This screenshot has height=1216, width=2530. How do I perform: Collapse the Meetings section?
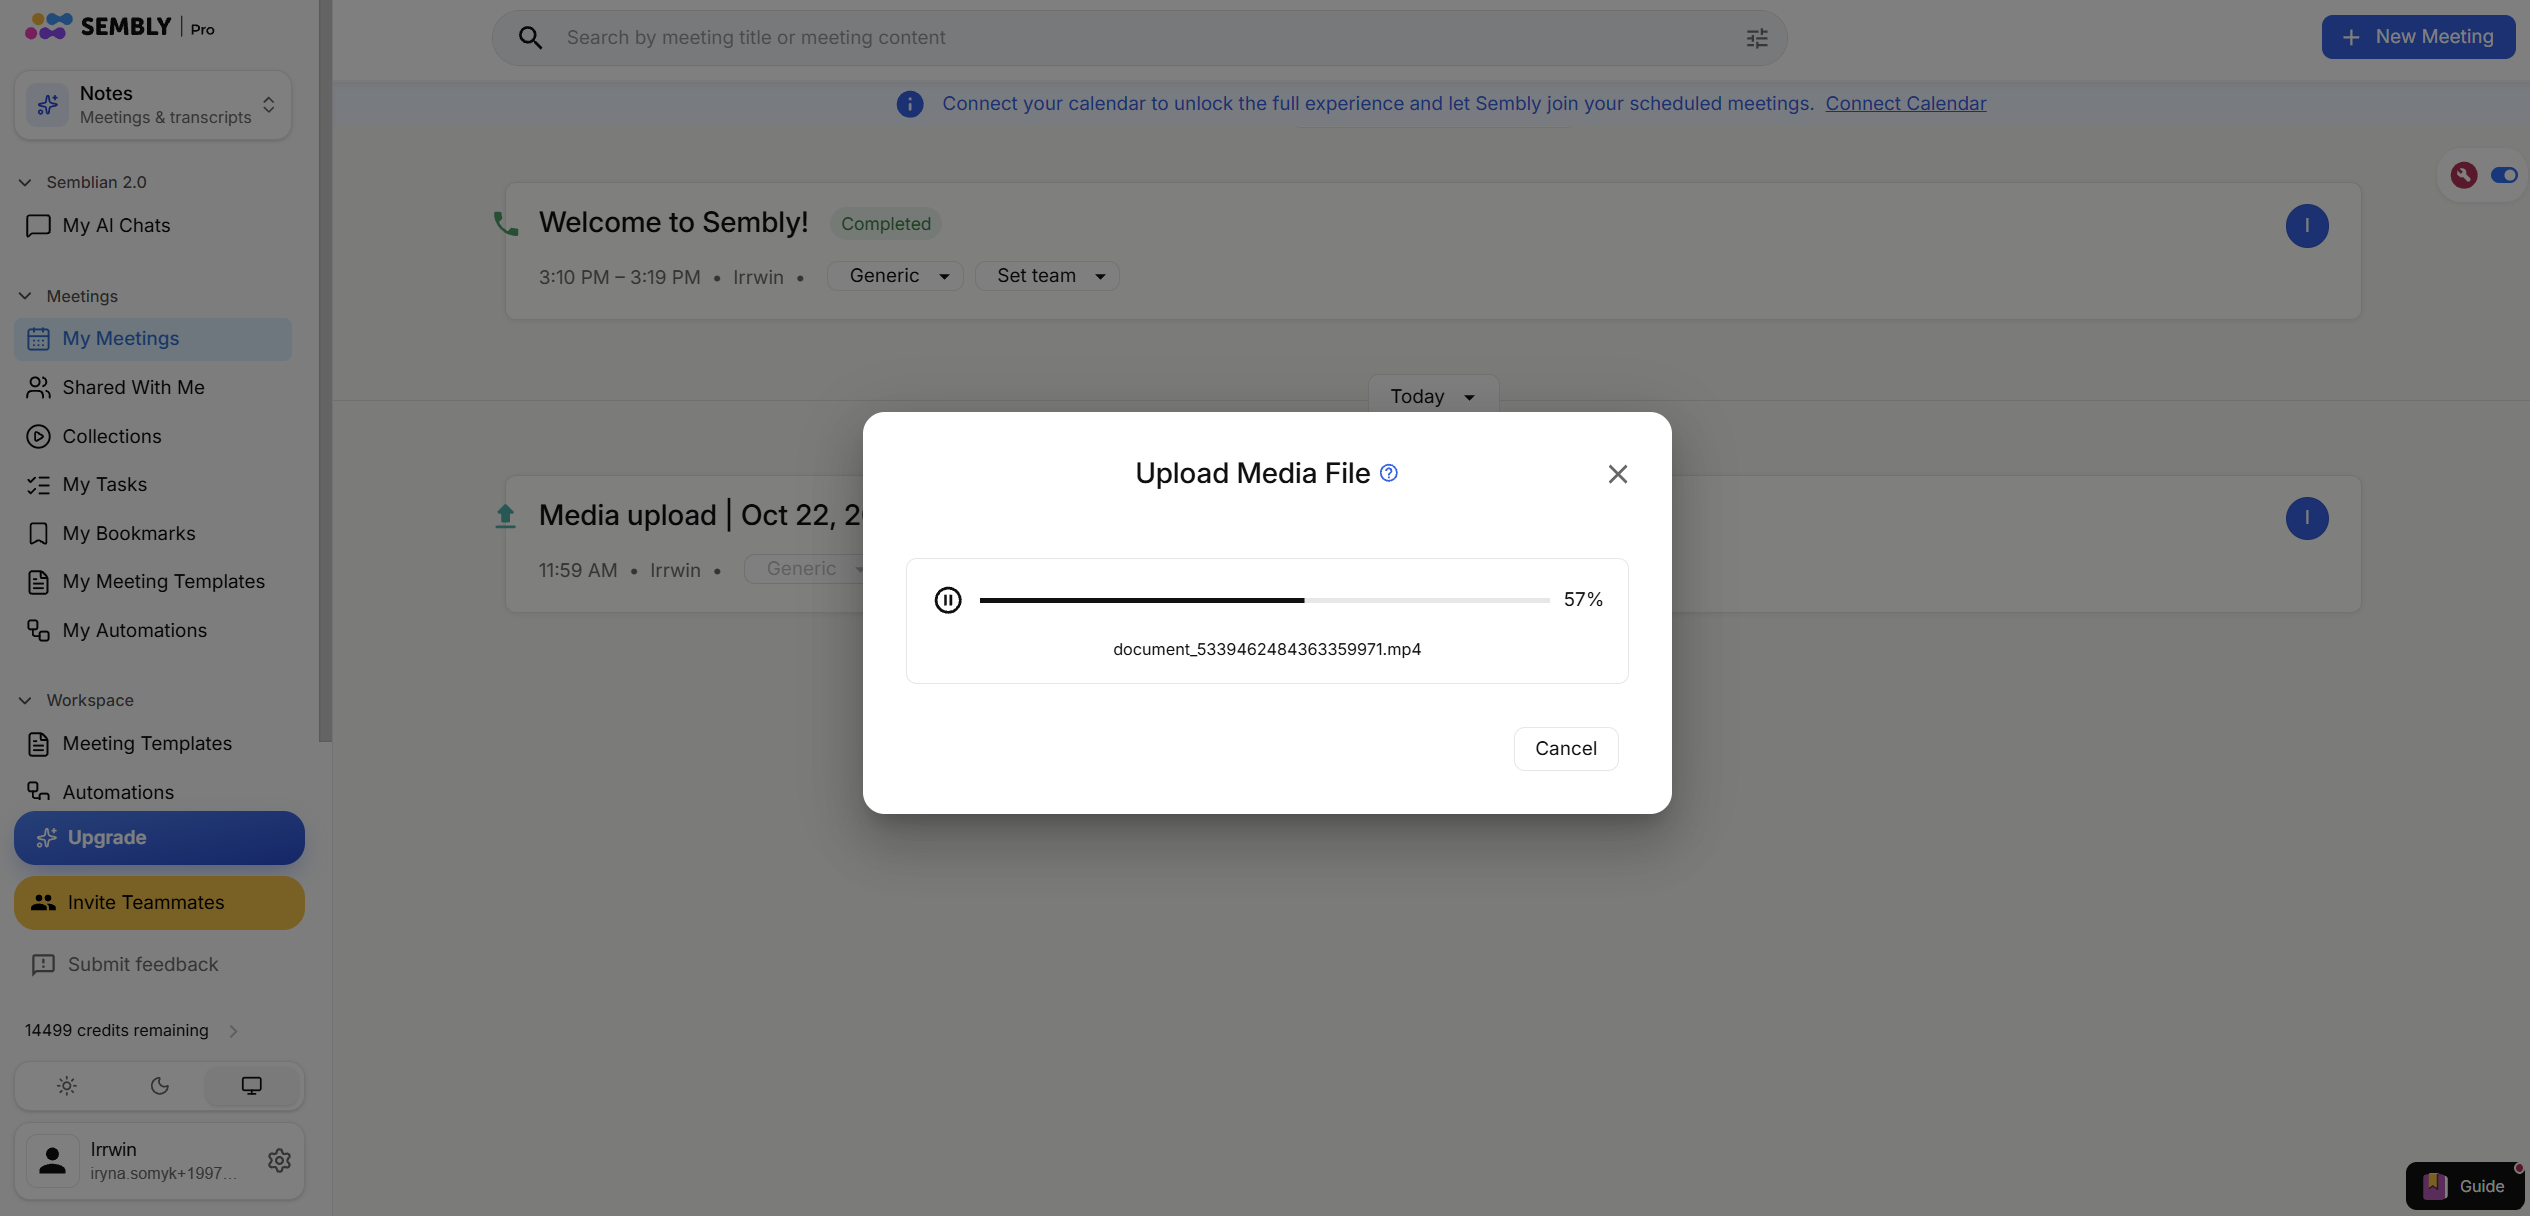pyautogui.click(x=25, y=296)
